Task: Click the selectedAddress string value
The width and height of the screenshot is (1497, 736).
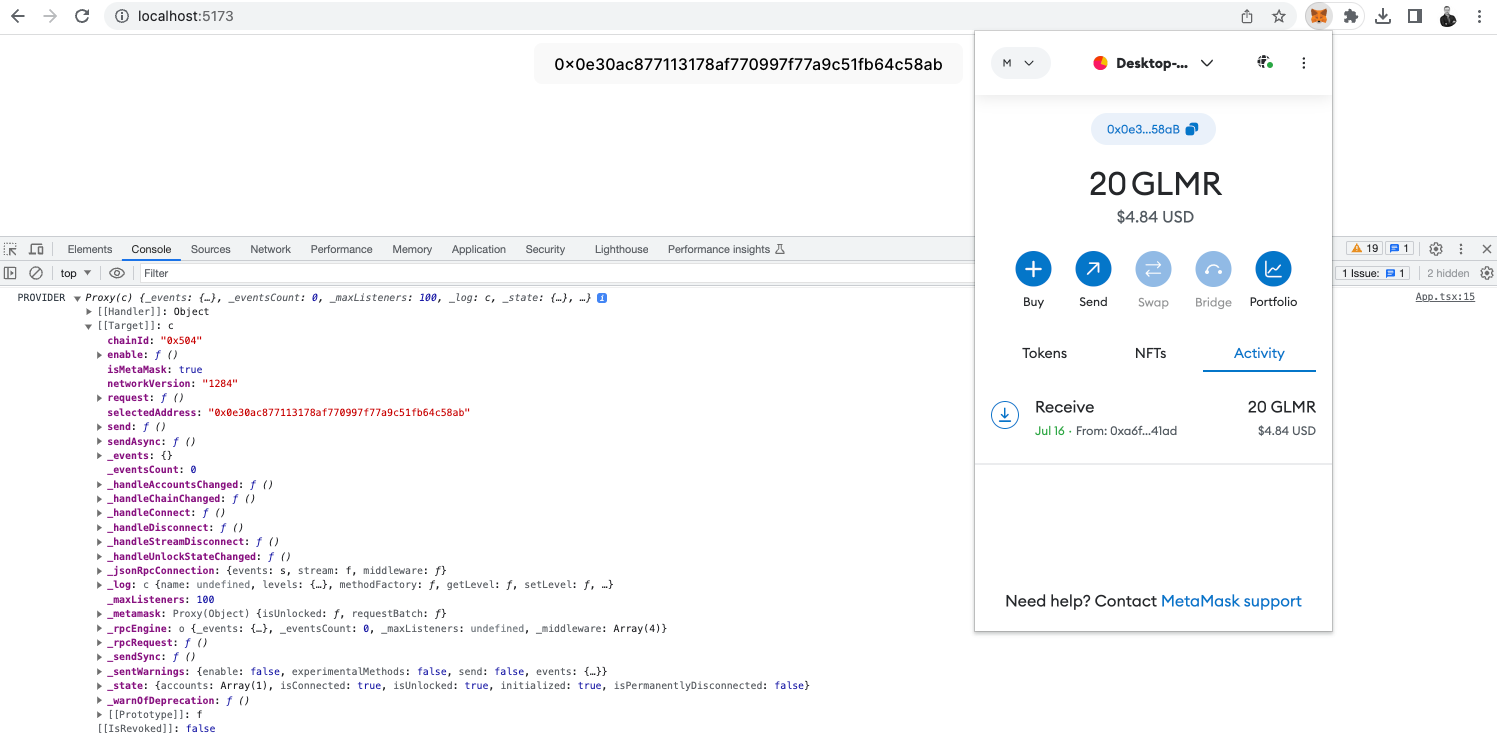Action: (x=339, y=413)
